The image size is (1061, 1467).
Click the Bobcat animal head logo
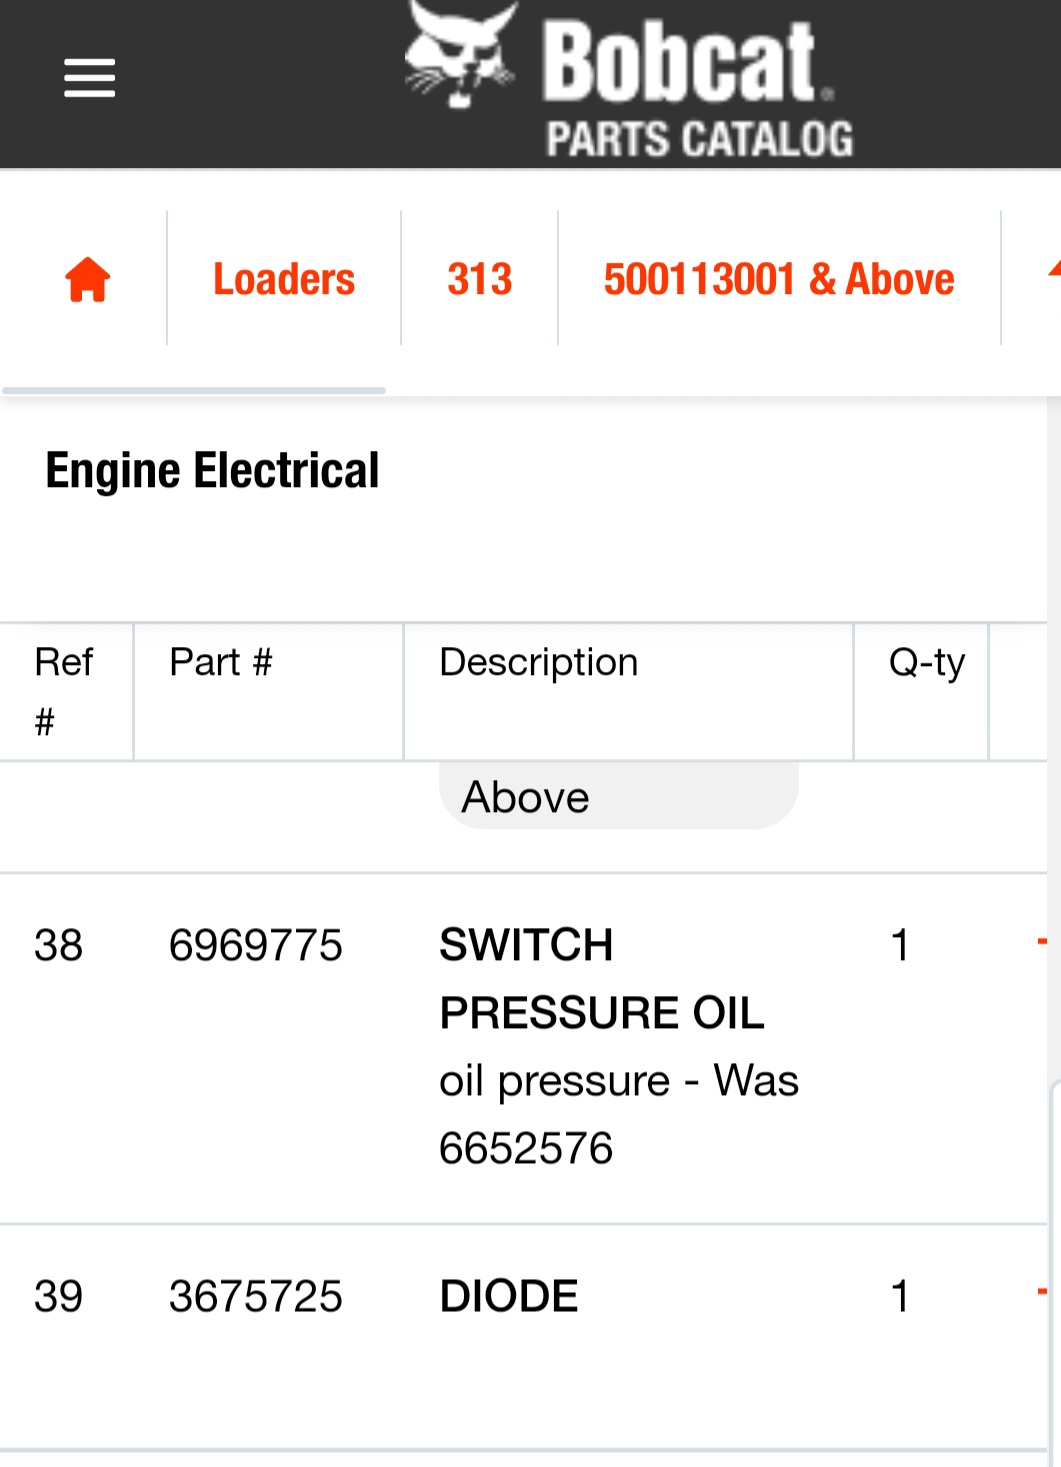[x=461, y=55]
